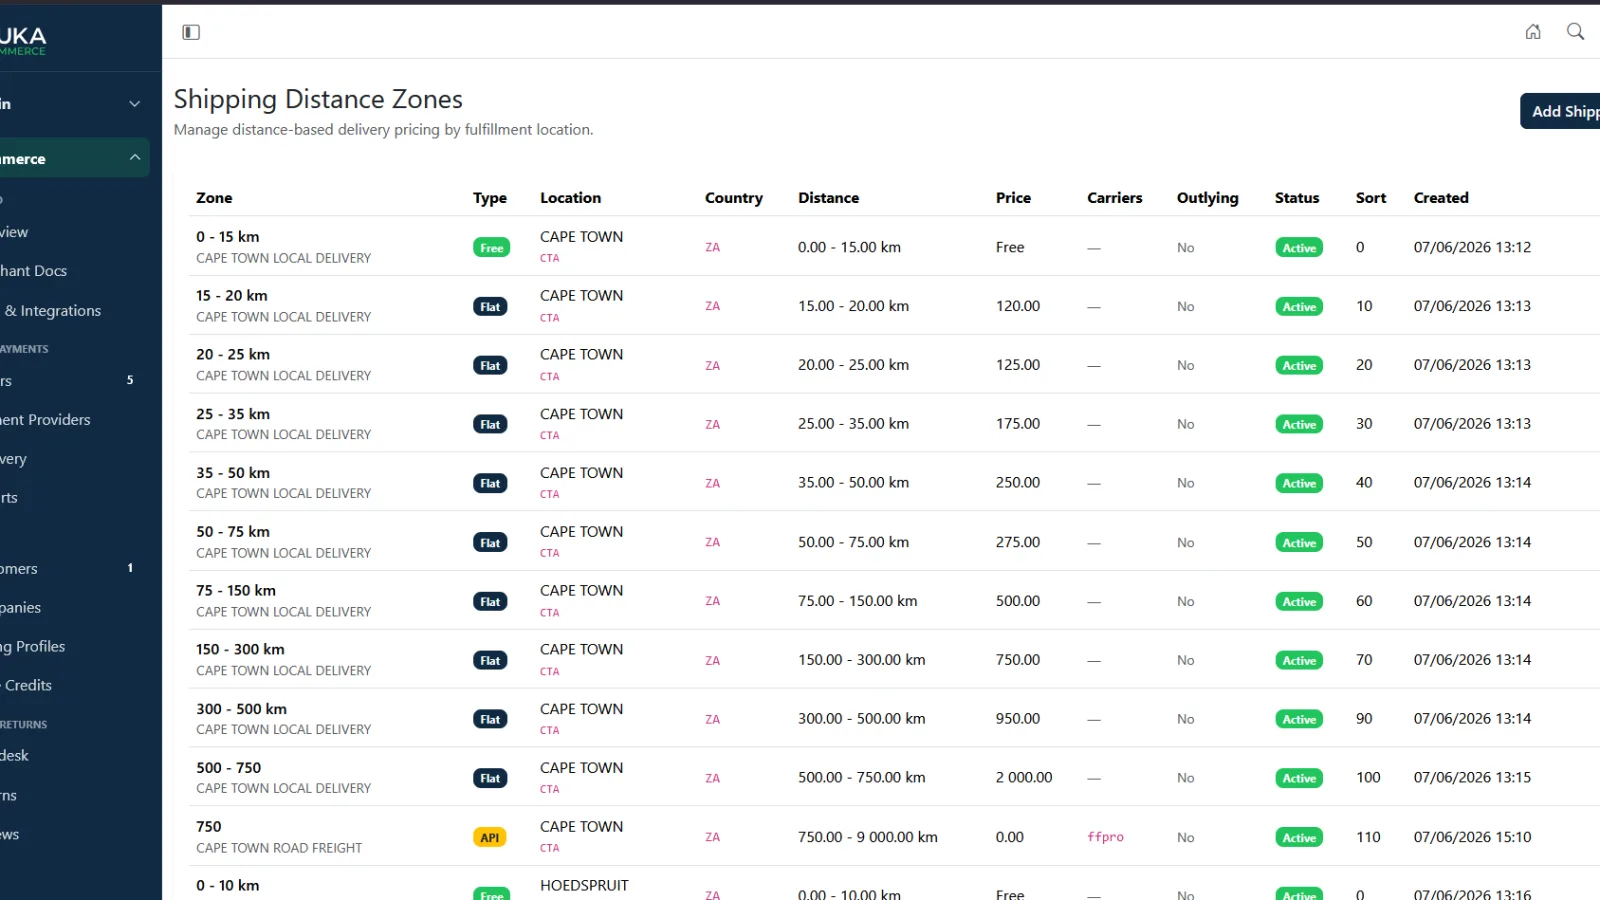The height and width of the screenshot is (900, 1600).
Task: Expand the top sidebar section chevron
Action: (134, 104)
